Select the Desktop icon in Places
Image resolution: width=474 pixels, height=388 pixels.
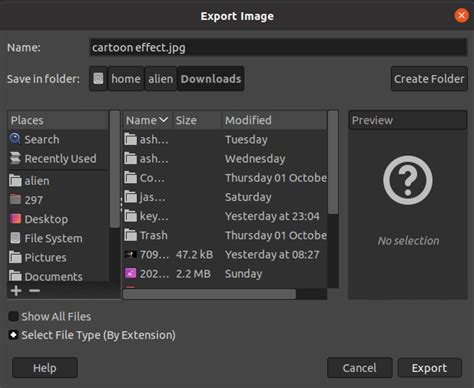pyautogui.click(x=15, y=219)
